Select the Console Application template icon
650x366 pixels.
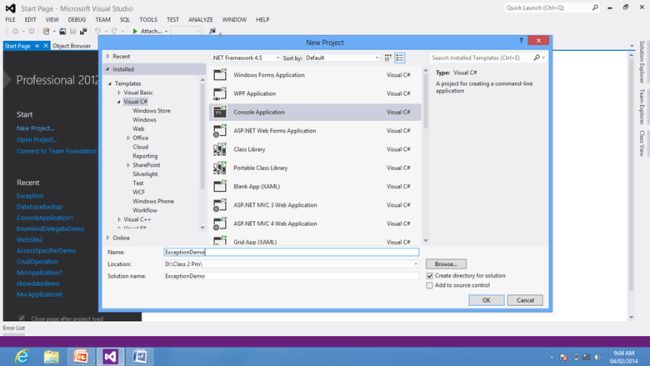(x=220, y=112)
